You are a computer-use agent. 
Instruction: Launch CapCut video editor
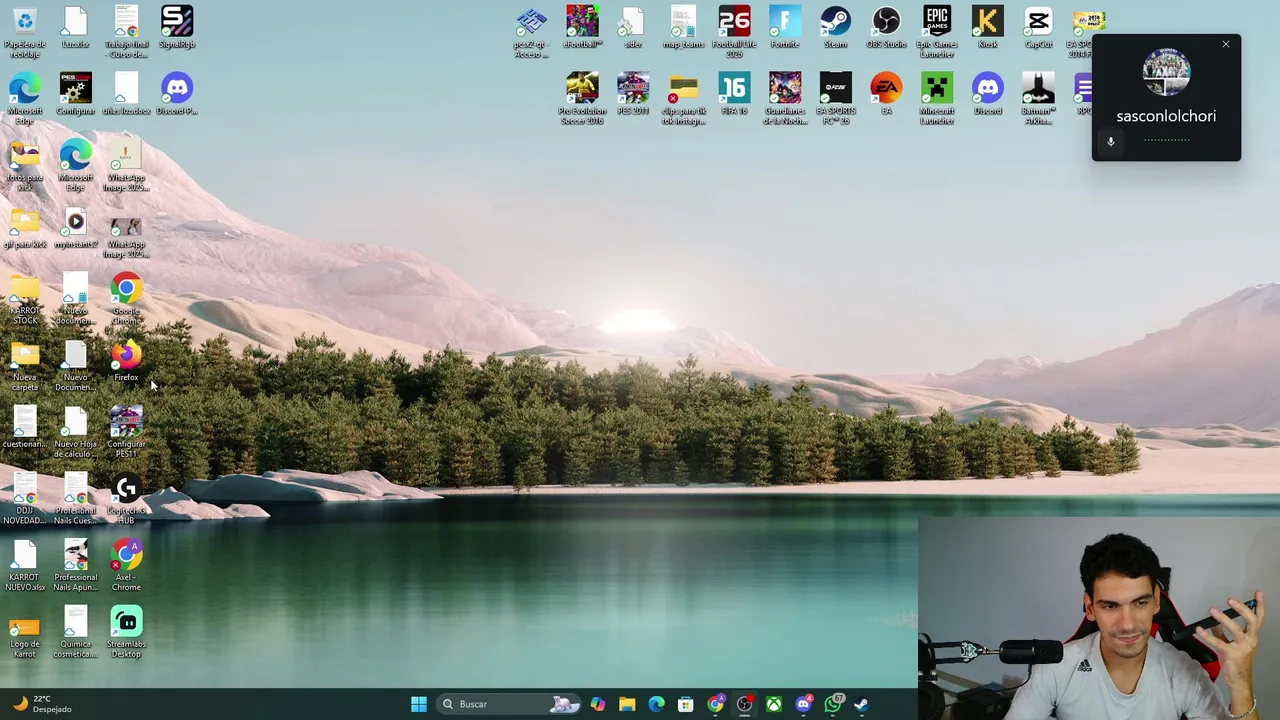(x=1038, y=28)
